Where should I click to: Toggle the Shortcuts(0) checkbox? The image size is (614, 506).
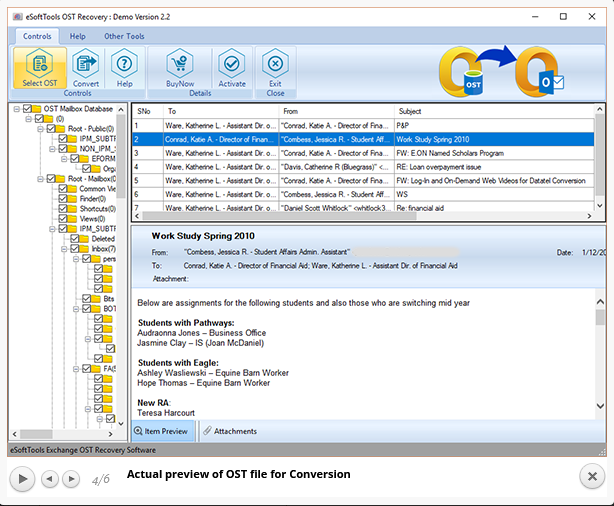(x=63, y=209)
